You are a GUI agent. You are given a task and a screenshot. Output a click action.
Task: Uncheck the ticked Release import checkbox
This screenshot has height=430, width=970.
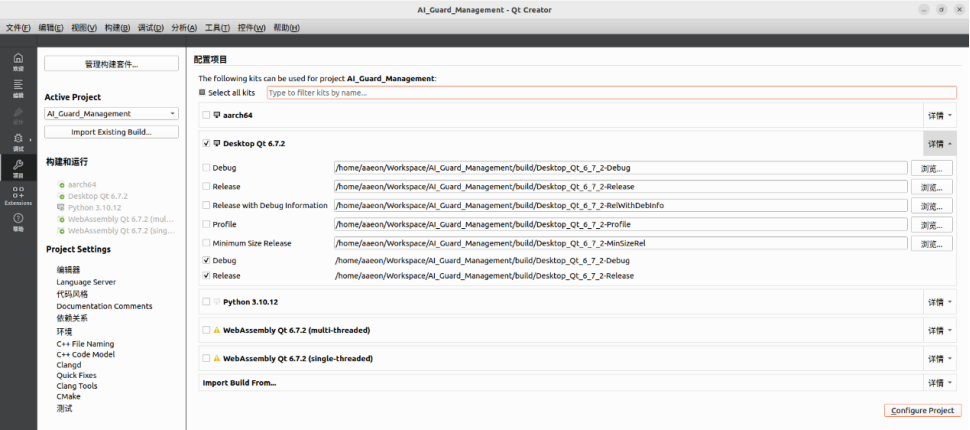tap(206, 276)
